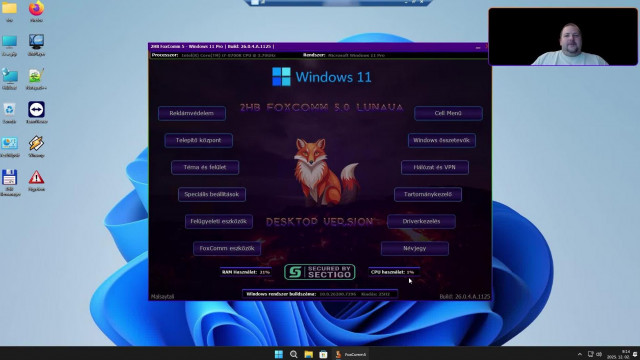Click the remote session bar at top
Viewport: 640px width, 360px height.
coord(338,2)
